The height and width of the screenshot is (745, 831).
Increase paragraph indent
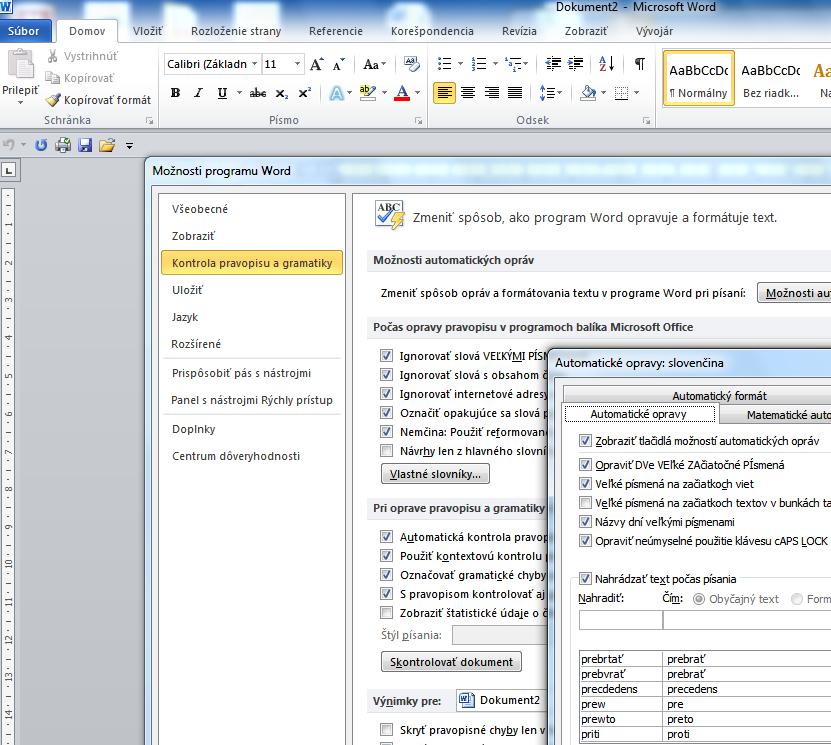pos(576,64)
